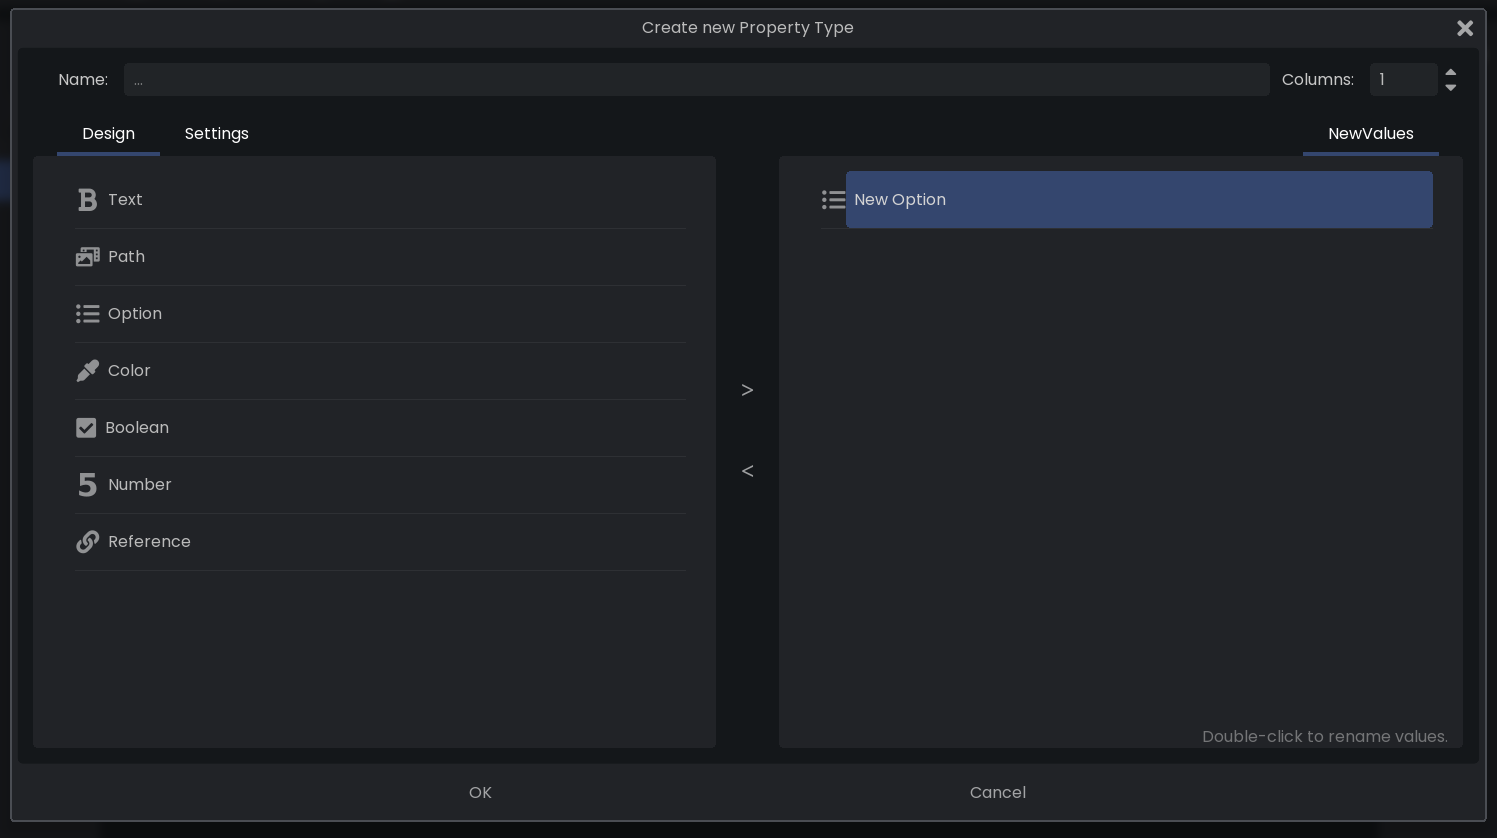The height and width of the screenshot is (838, 1497).
Task: Decrease Columns with the down arrow
Action: point(1451,88)
